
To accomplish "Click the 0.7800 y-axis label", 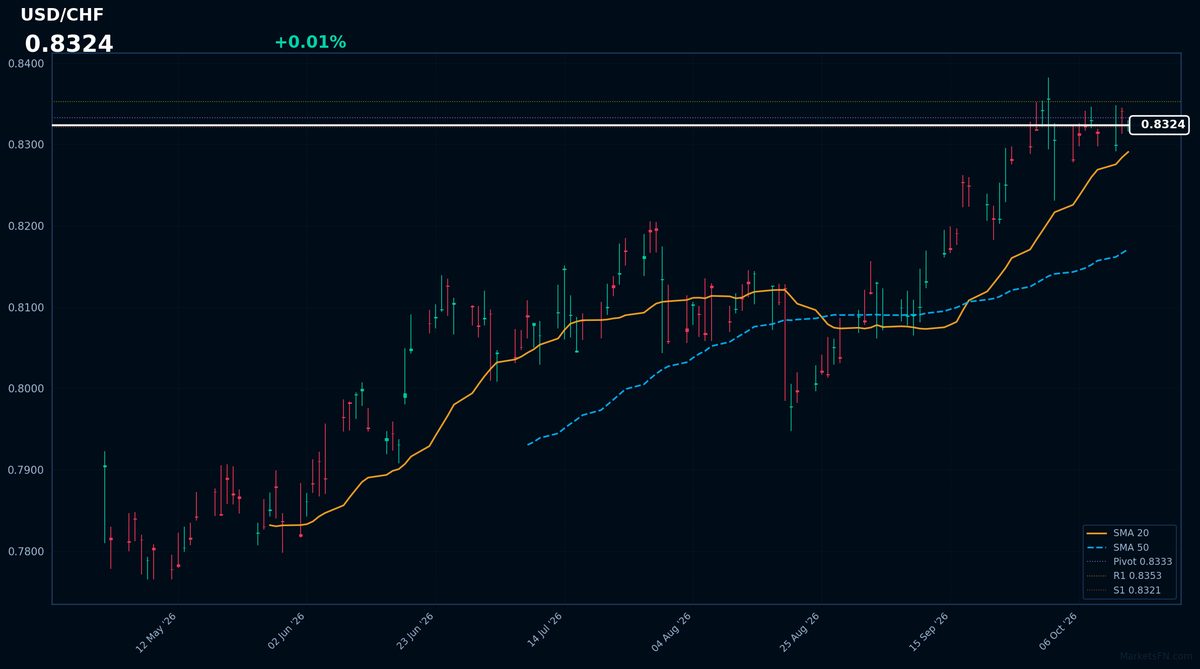I will 25,552.
